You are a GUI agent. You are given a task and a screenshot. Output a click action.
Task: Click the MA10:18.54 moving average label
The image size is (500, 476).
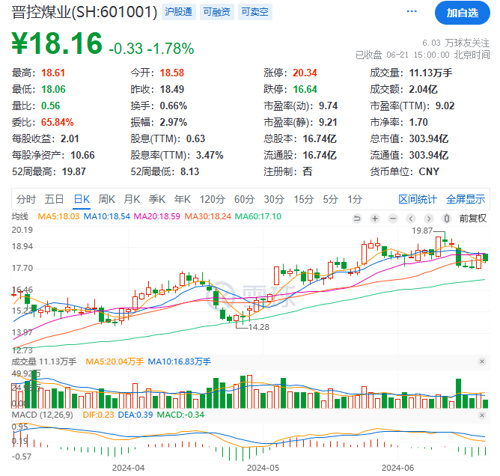pyautogui.click(x=107, y=216)
